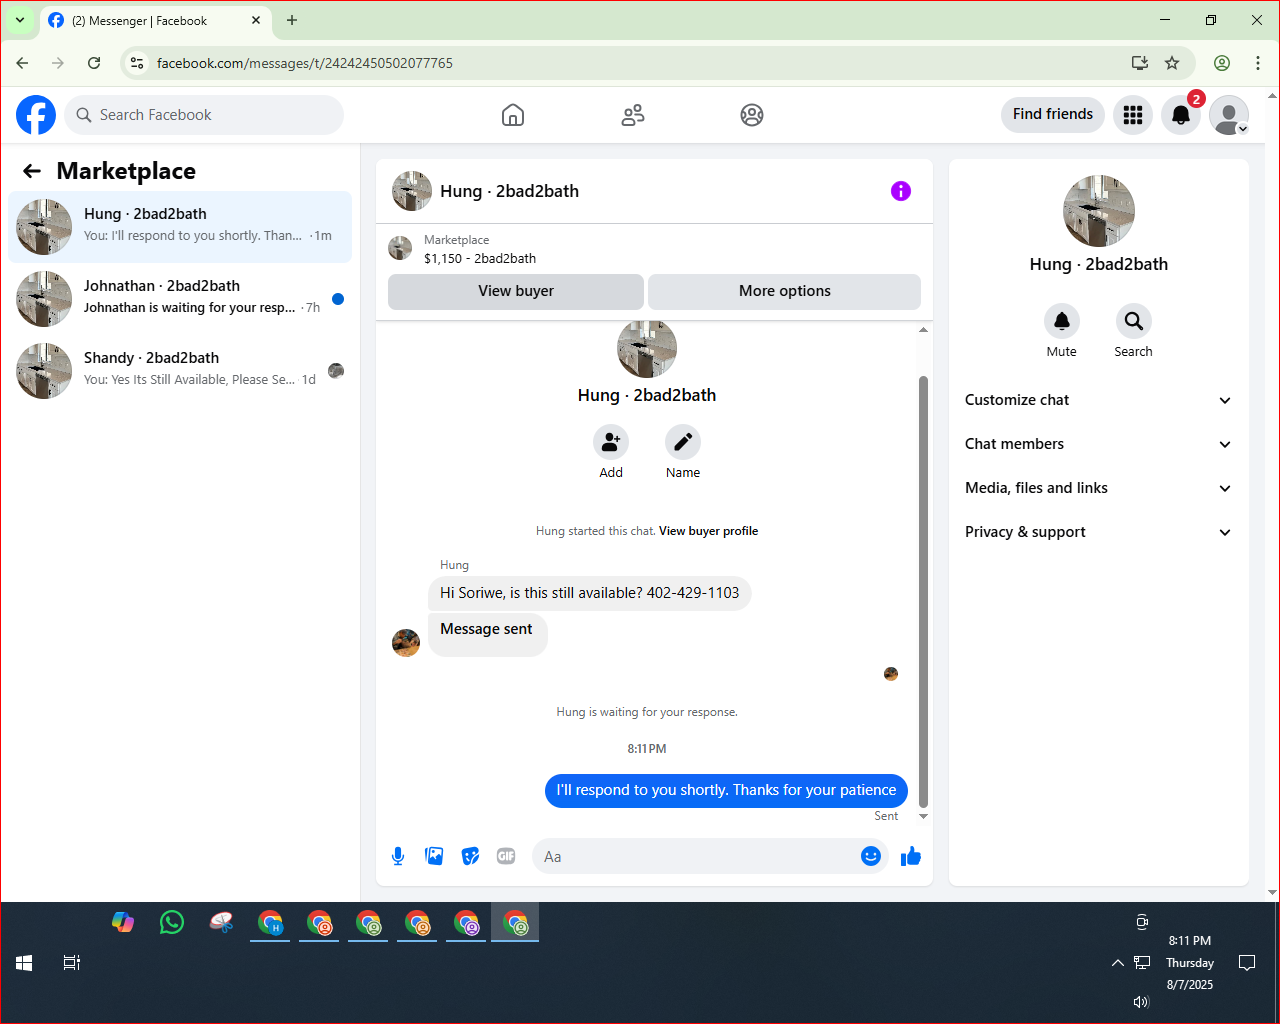This screenshot has height=1024, width=1280.
Task: Open the Windows notification center
Action: pos(1247,963)
